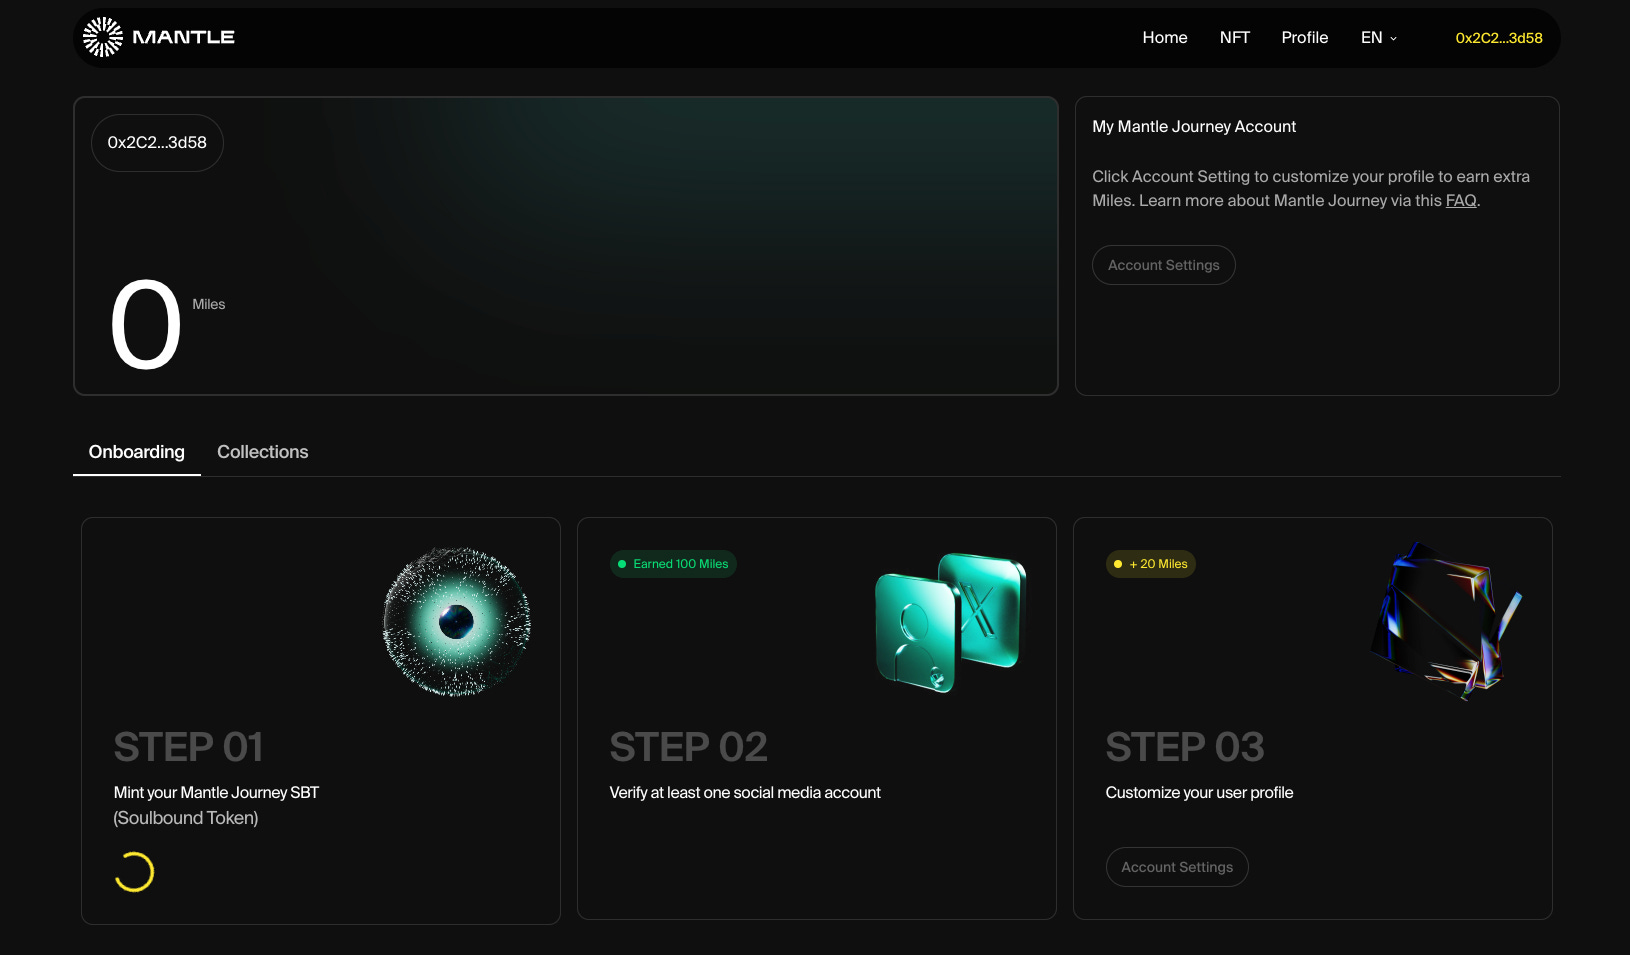Viewport: 1630px width, 955px height.
Task: Go to the NFT menu item
Action: (x=1235, y=37)
